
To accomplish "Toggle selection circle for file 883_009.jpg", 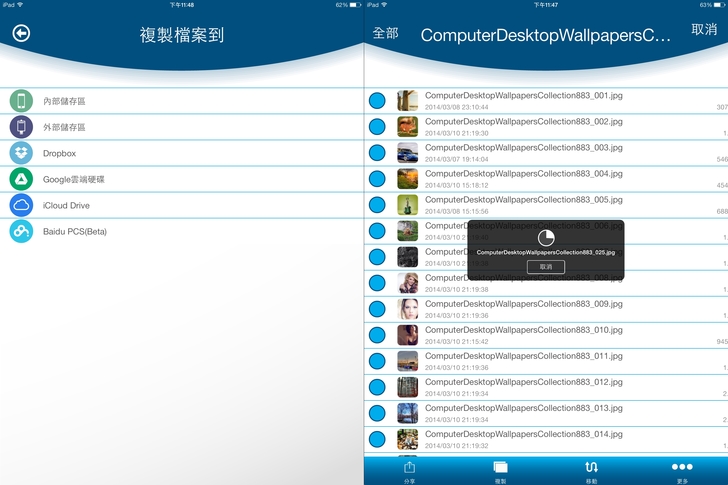I will 377,309.
